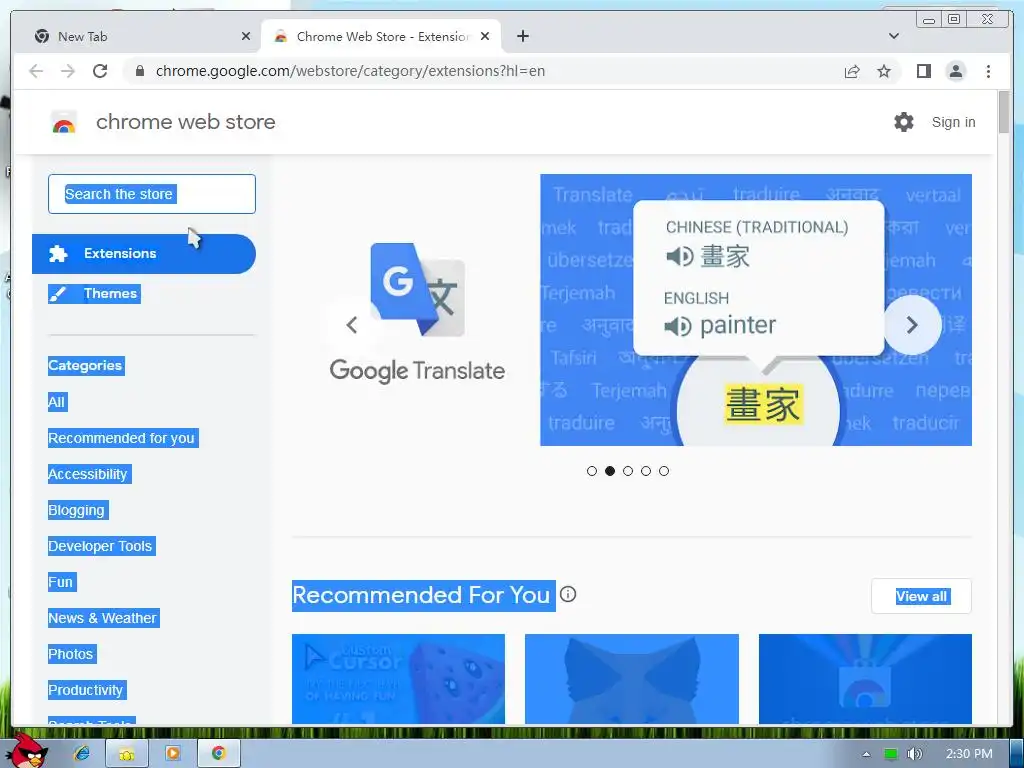The height and width of the screenshot is (768, 1024).
Task: Click the chrome web store logo
Action: point(64,122)
